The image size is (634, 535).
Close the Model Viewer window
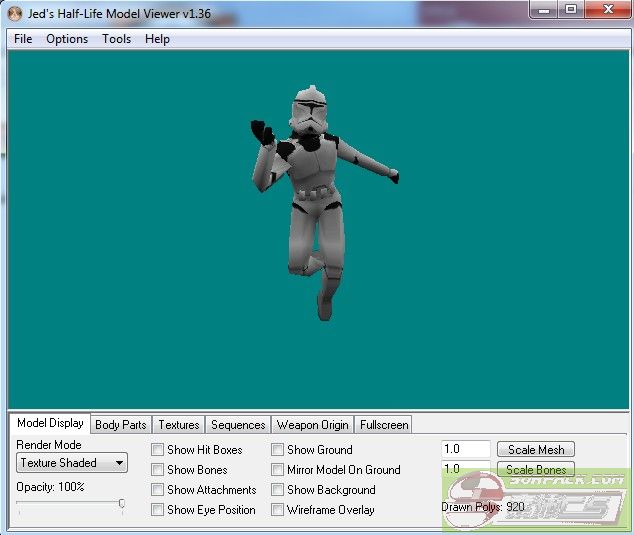pos(606,9)
